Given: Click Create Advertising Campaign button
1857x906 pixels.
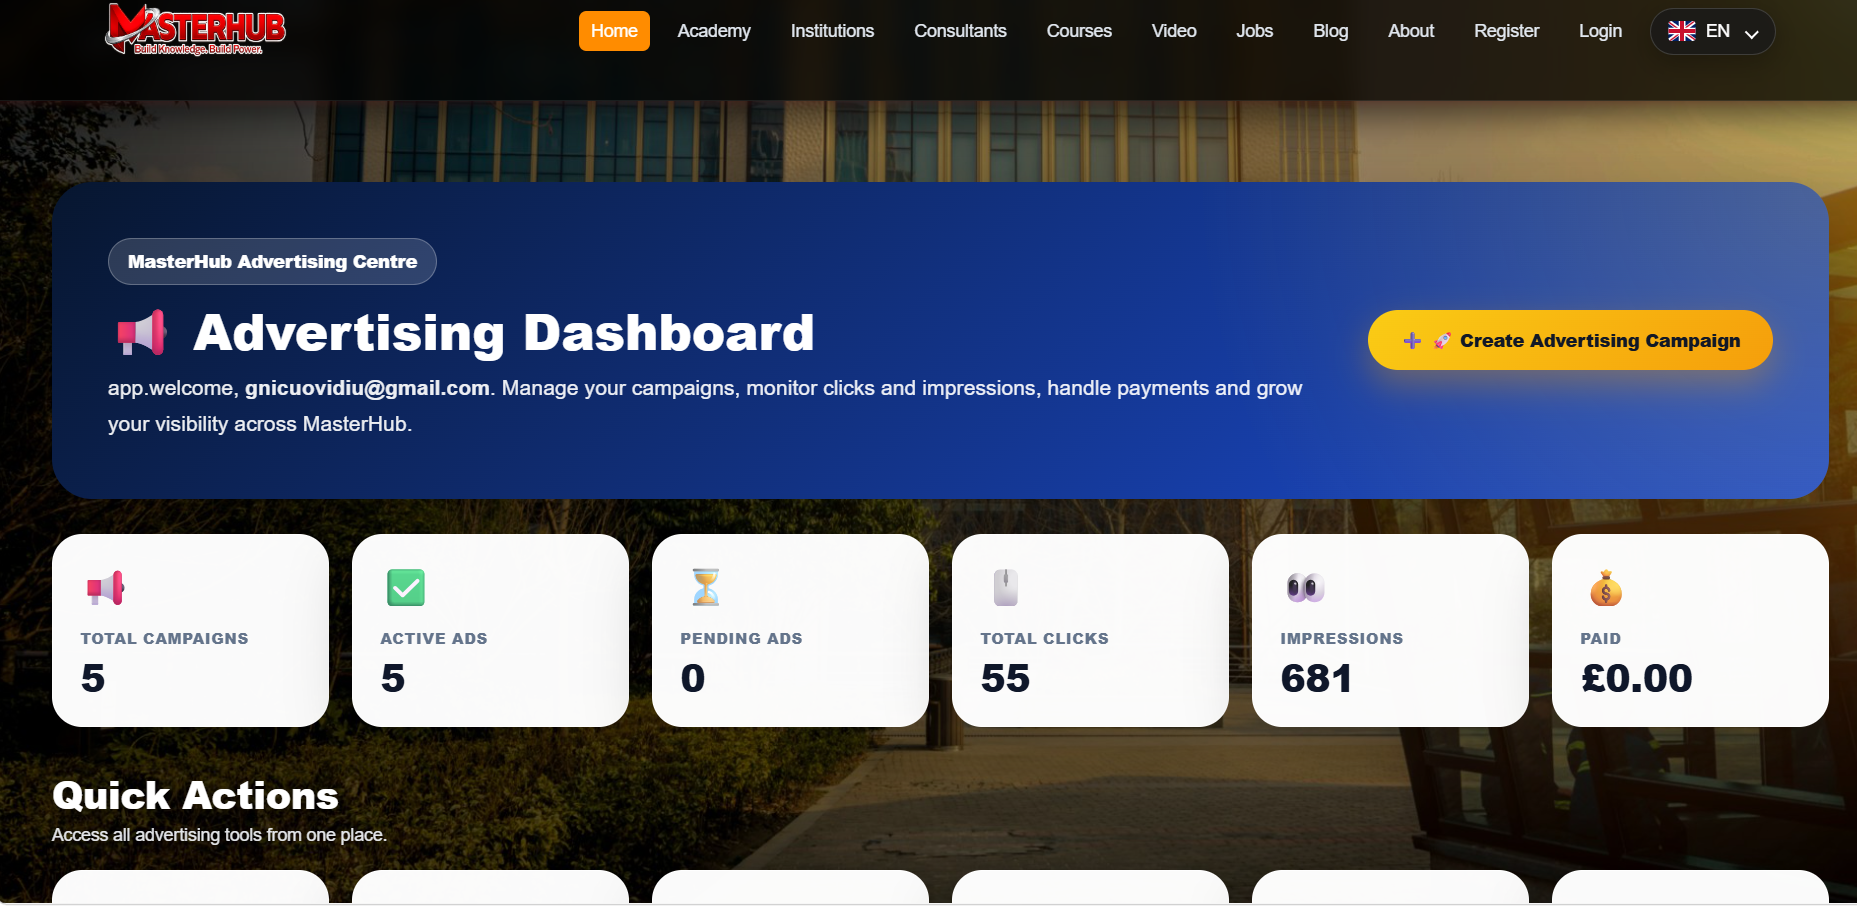Looking at the screenshot, I should click(x=1570, y=340).
